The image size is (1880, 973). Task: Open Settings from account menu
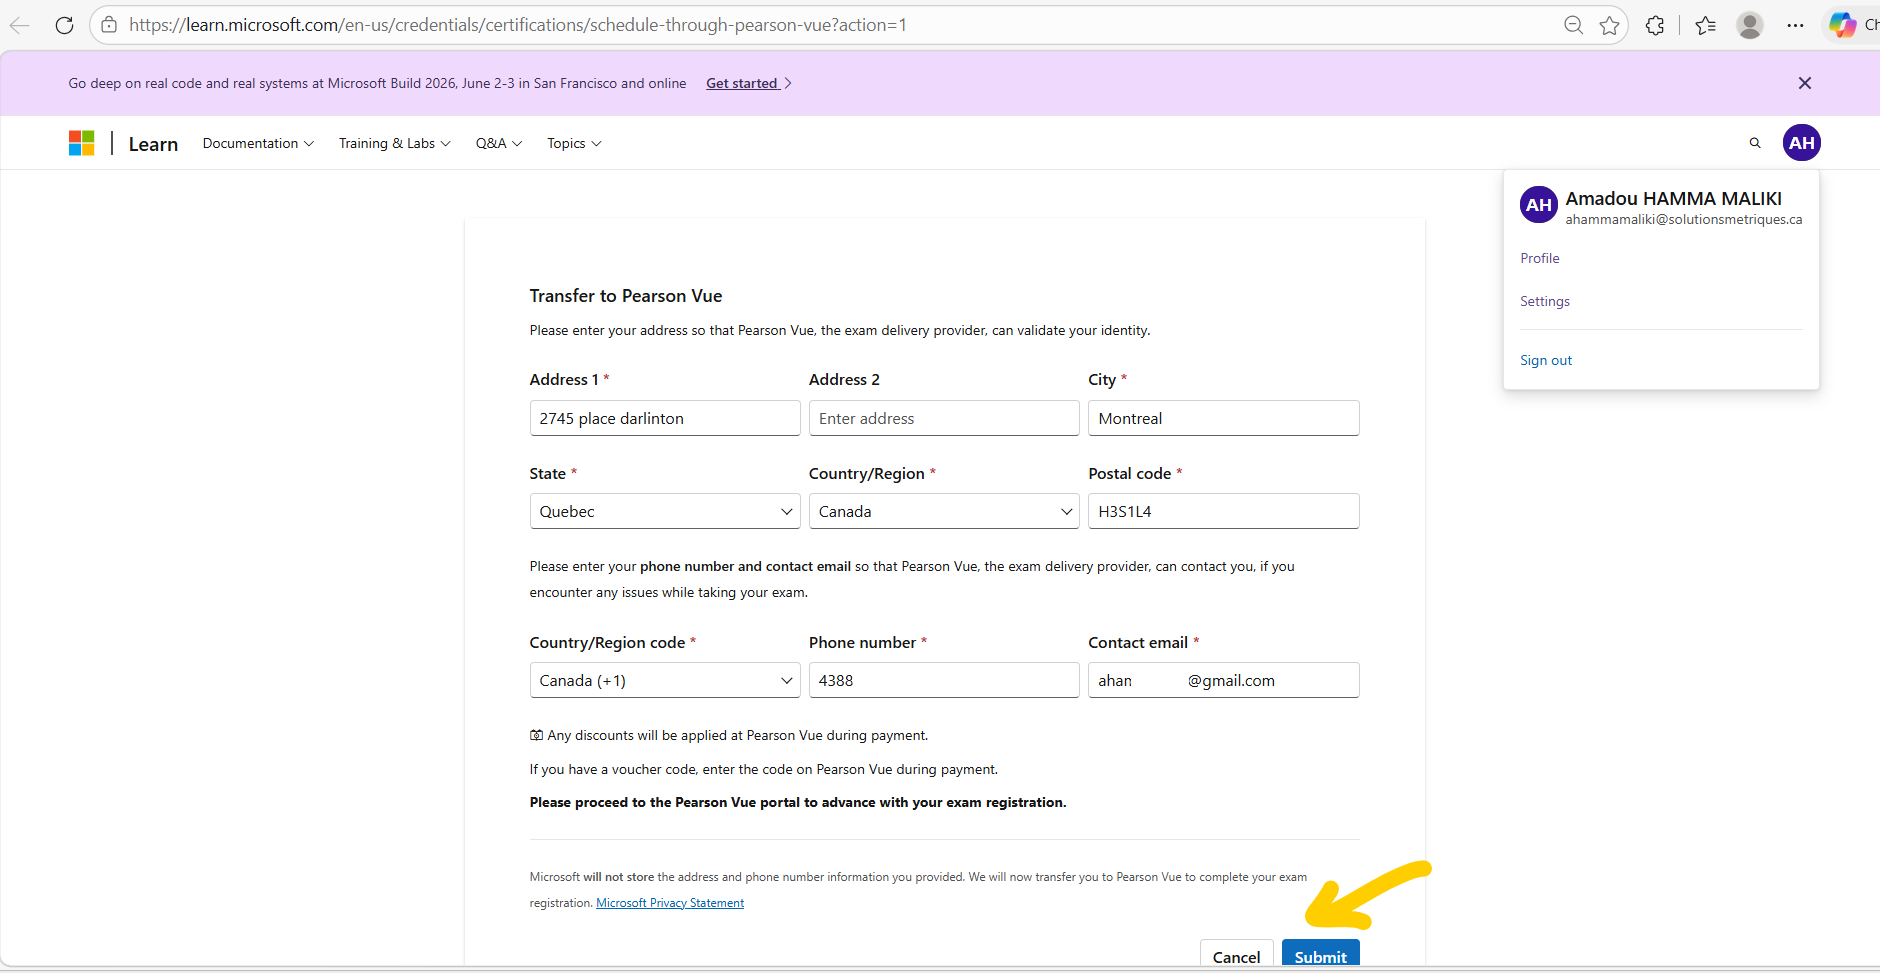point(1545,301)
